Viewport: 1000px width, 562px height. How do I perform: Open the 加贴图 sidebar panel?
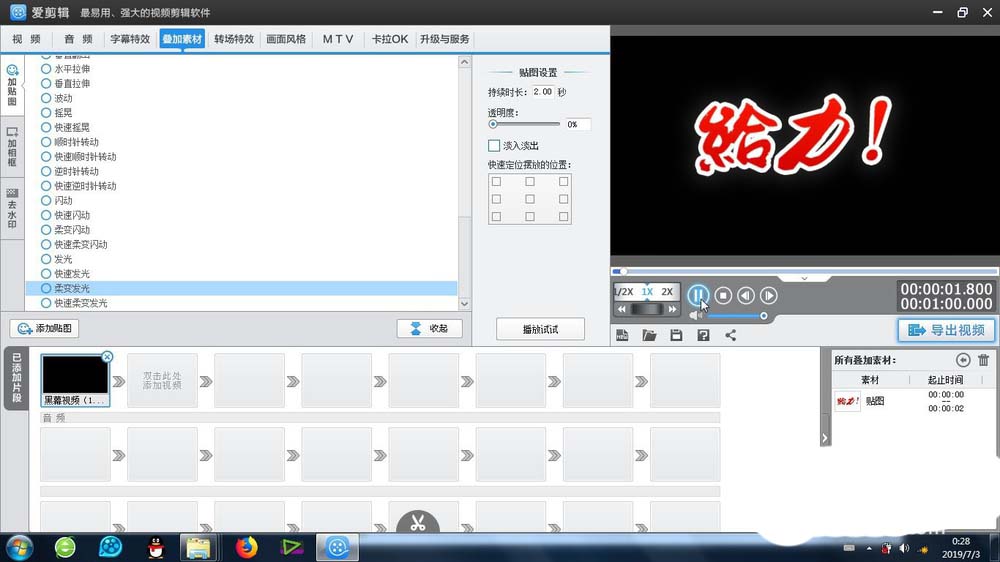point(12,85)
